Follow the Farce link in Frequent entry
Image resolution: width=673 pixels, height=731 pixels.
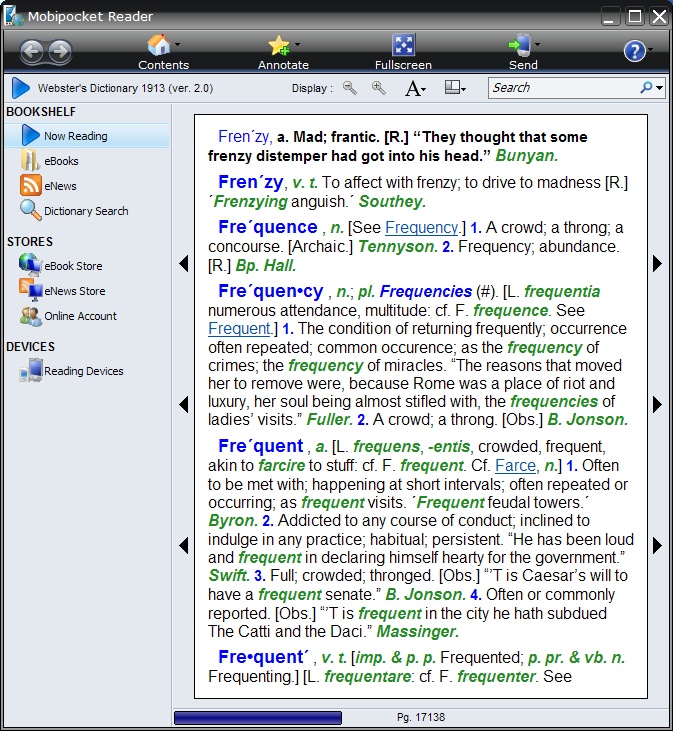[x=515, y=465]
